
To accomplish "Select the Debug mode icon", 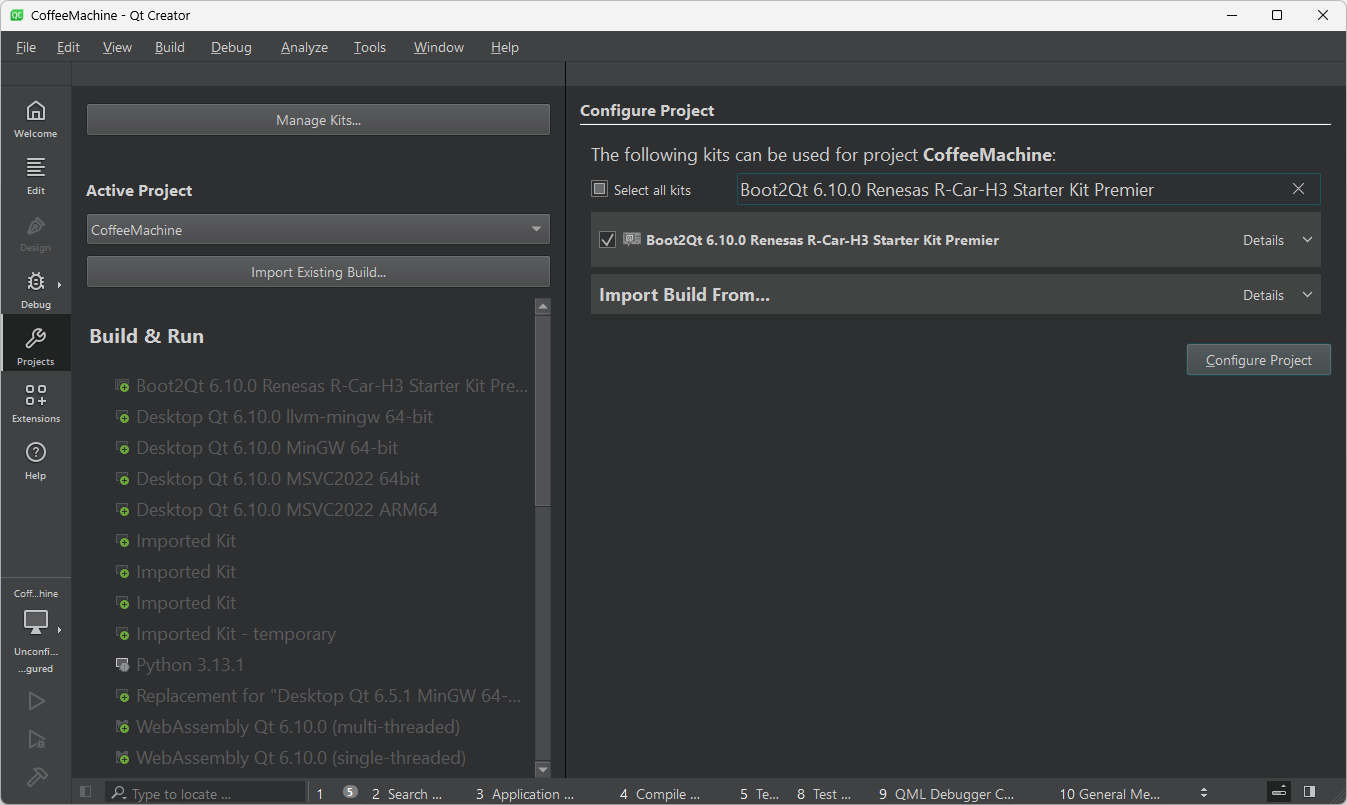I will coord(33,289).
